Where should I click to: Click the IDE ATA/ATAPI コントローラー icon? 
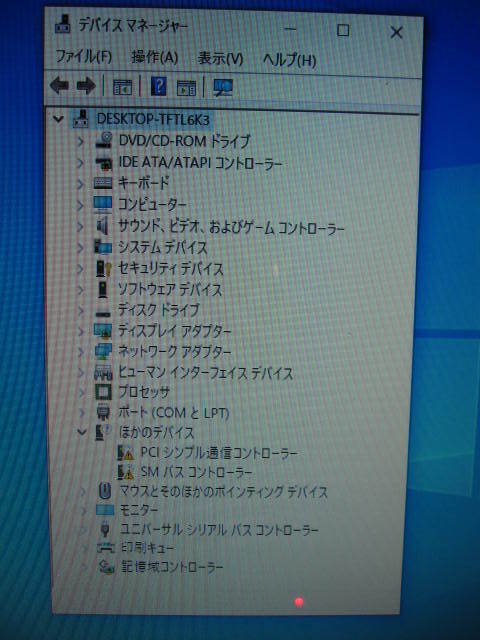(x=104, y=164)
